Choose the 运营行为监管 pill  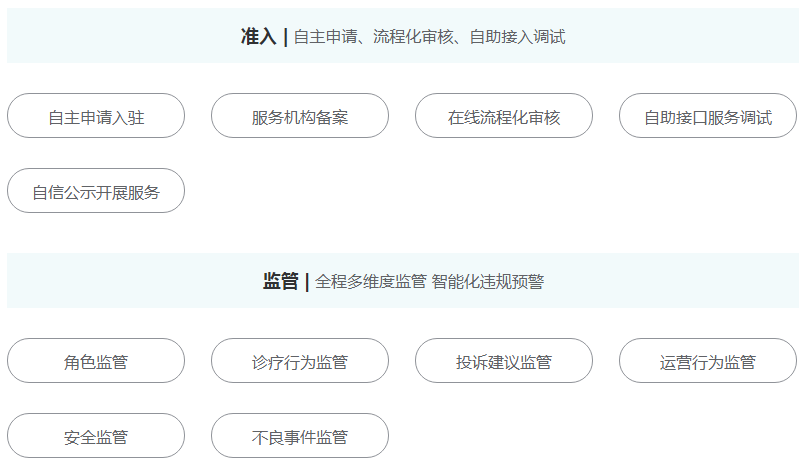point(708,360)
